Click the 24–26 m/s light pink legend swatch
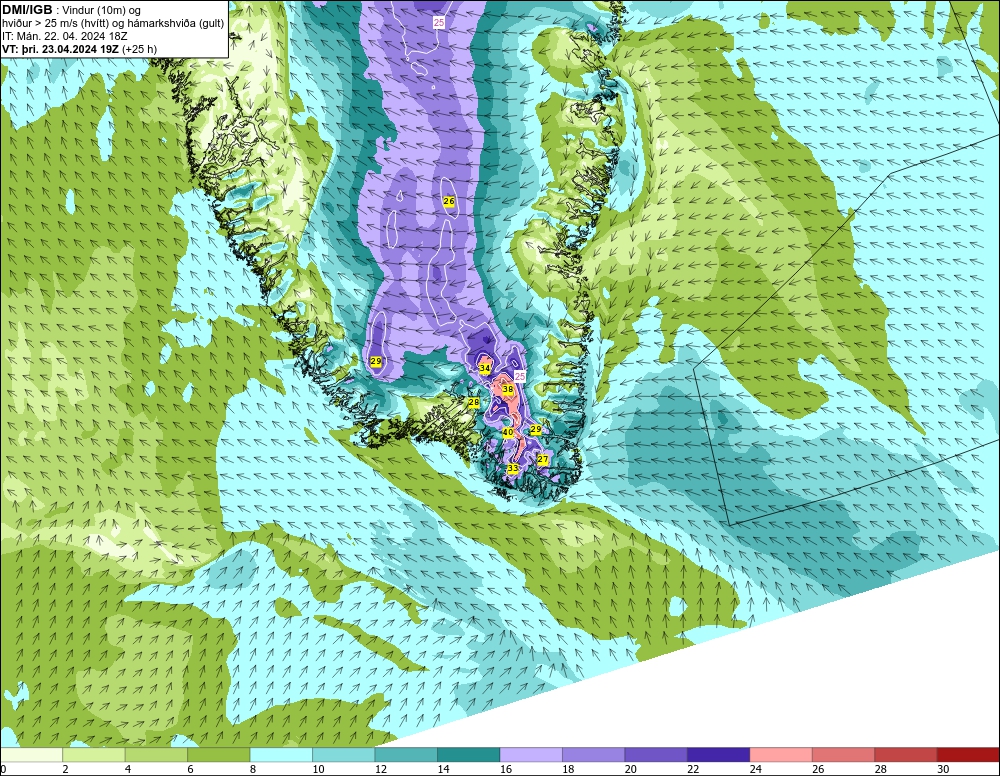Image resolution: width=1000 pixels, height=776 pixels. point(781,755)
